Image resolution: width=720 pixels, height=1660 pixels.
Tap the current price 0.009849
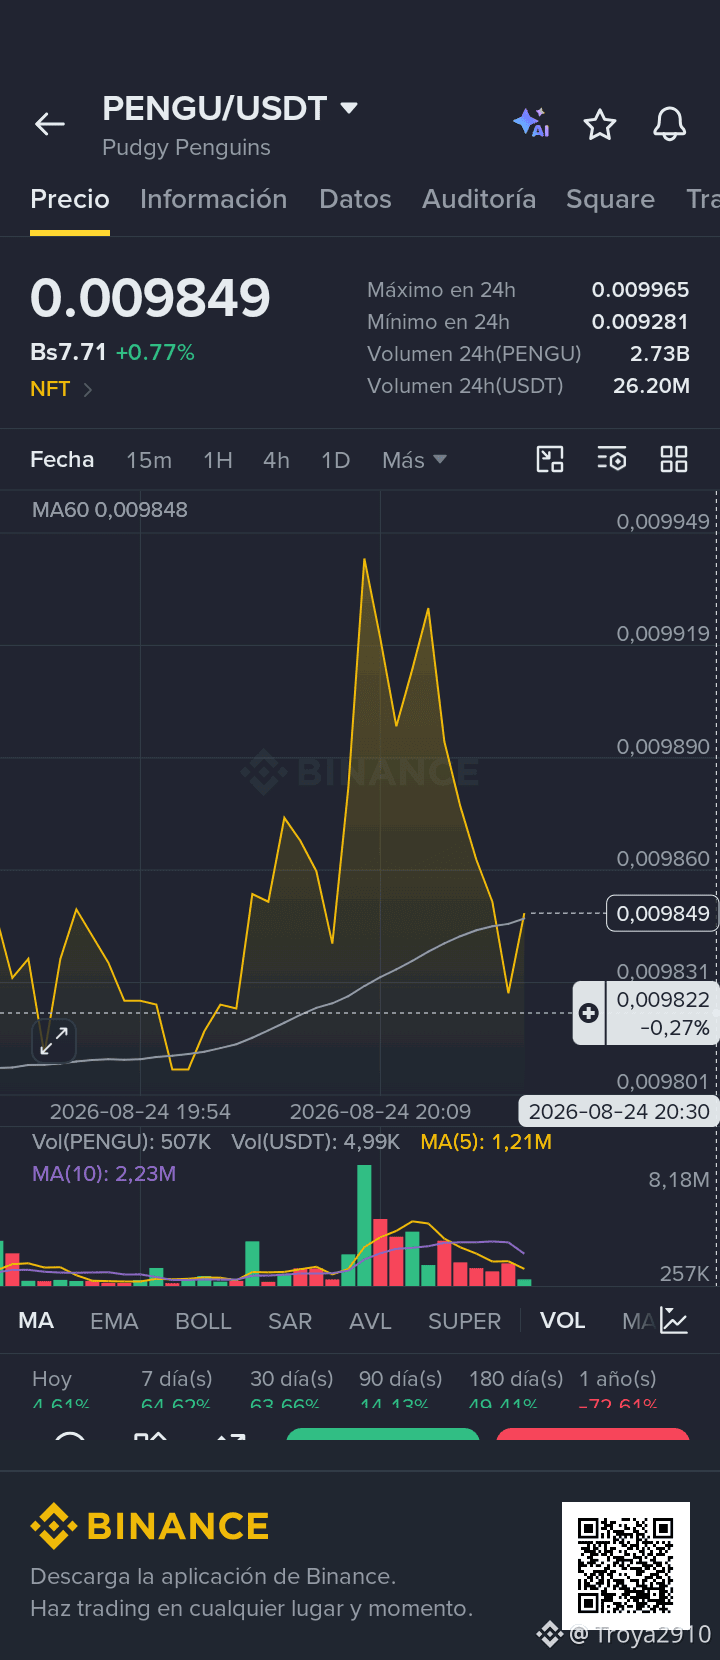pos(150,298)
